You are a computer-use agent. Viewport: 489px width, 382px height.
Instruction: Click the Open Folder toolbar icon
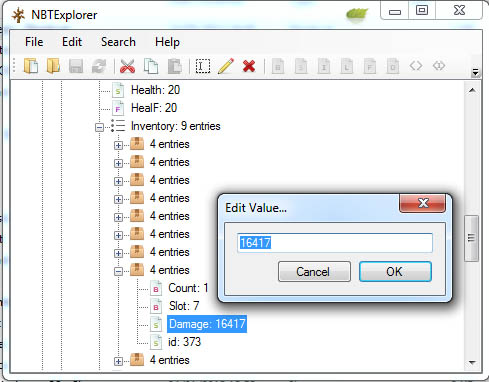53,66
